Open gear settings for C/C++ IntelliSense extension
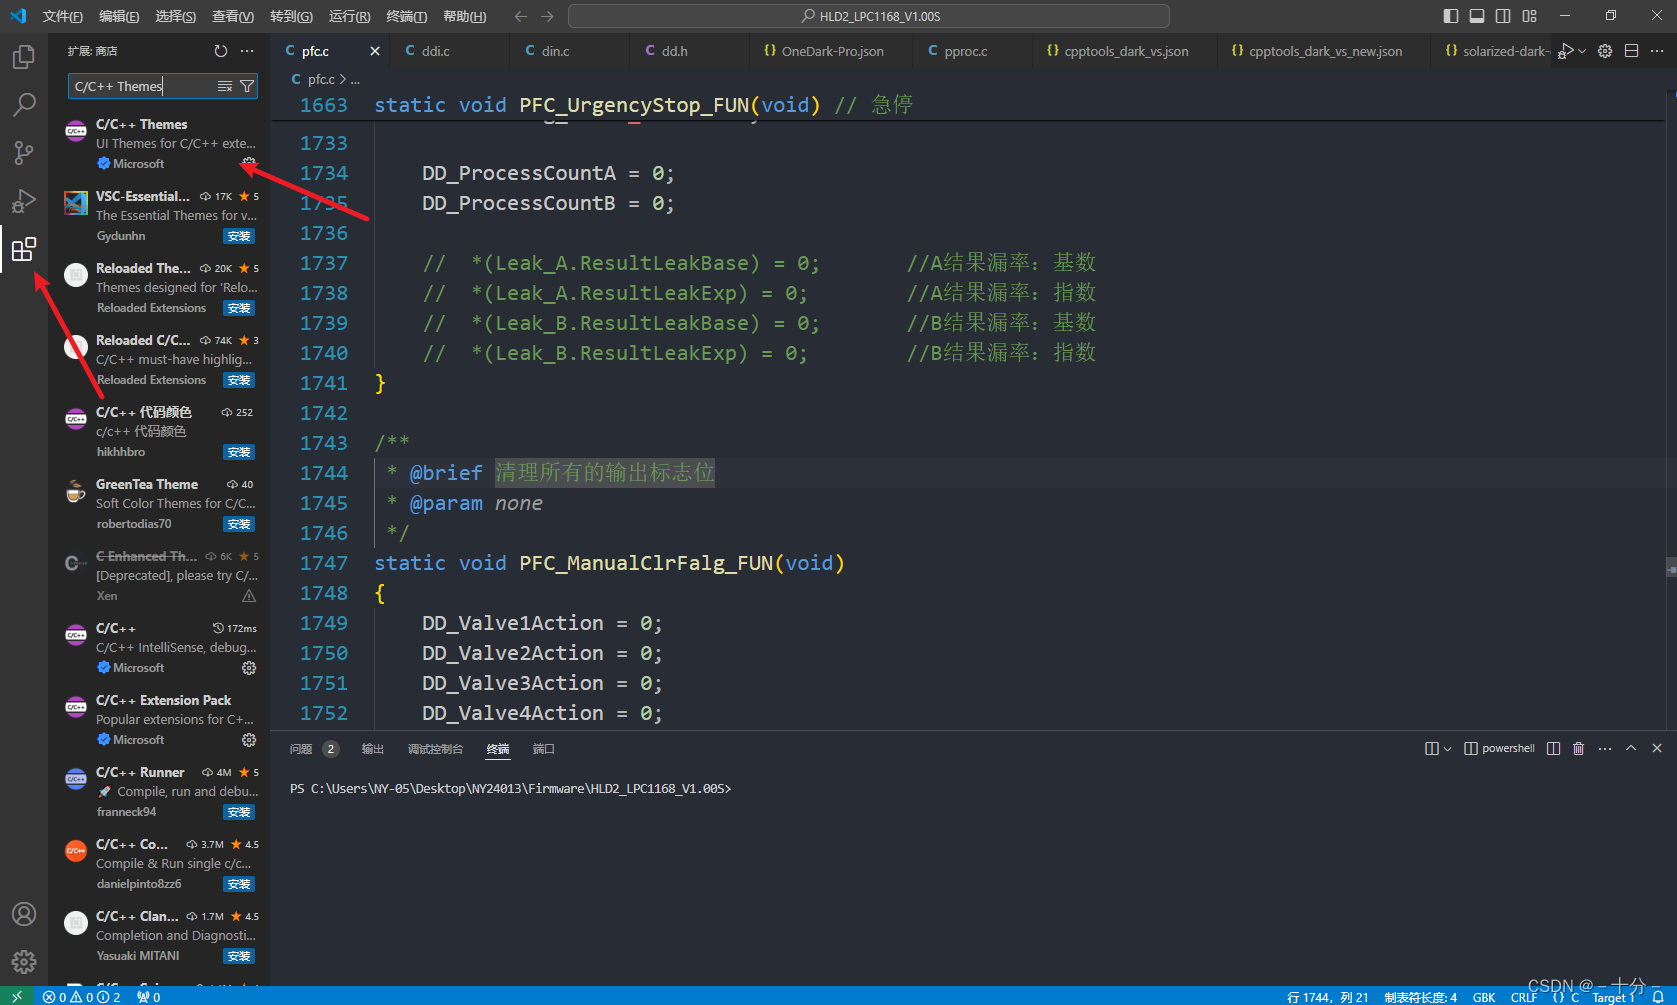Image resolution: width=1677 pixels, height=1005 pixels. tap(249, 668)
